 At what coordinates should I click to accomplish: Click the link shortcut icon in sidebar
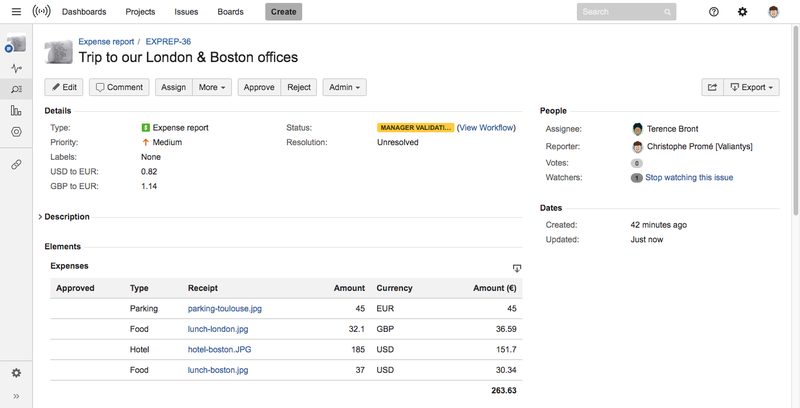pyautogui.click(x=16, y=163)
